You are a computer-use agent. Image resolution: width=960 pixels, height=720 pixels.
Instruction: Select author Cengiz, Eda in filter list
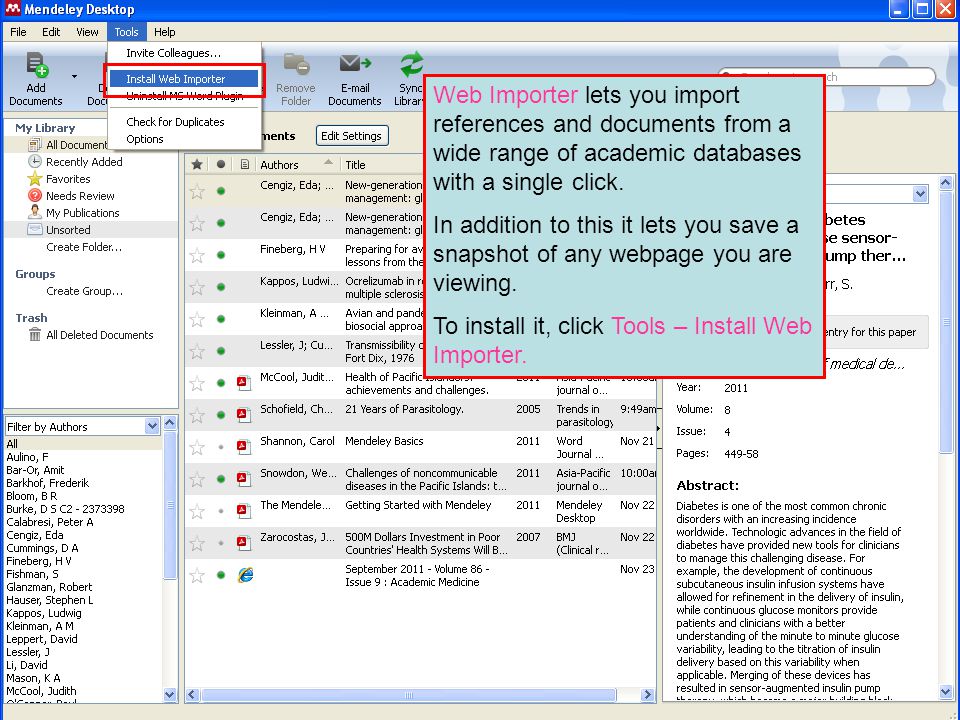coord(34,535)
